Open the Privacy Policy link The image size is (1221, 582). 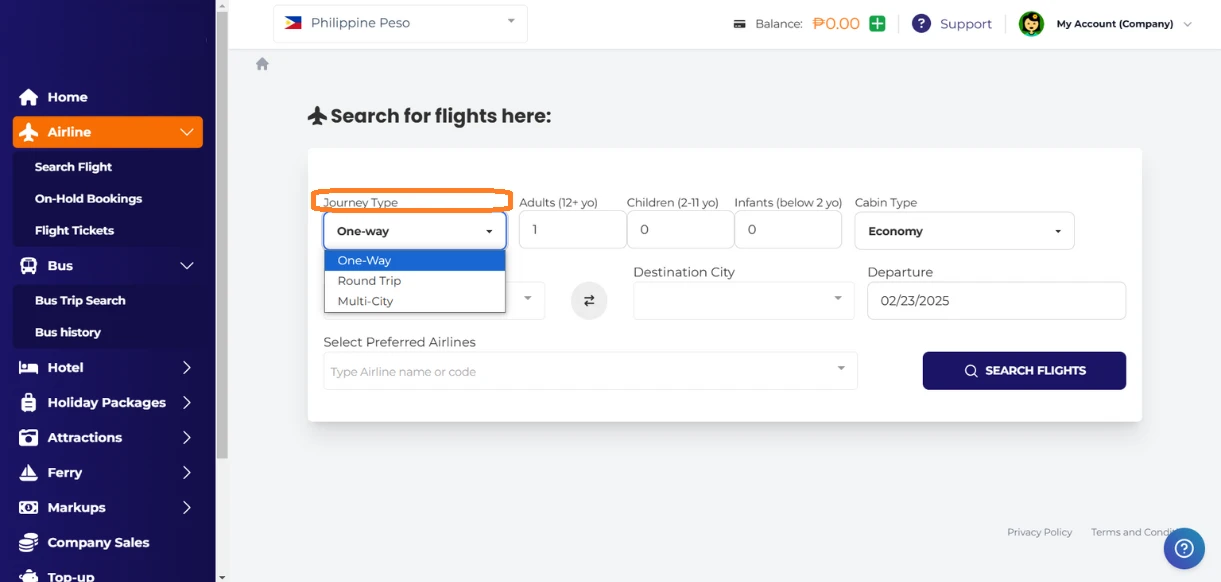[x=1039, y=532]
